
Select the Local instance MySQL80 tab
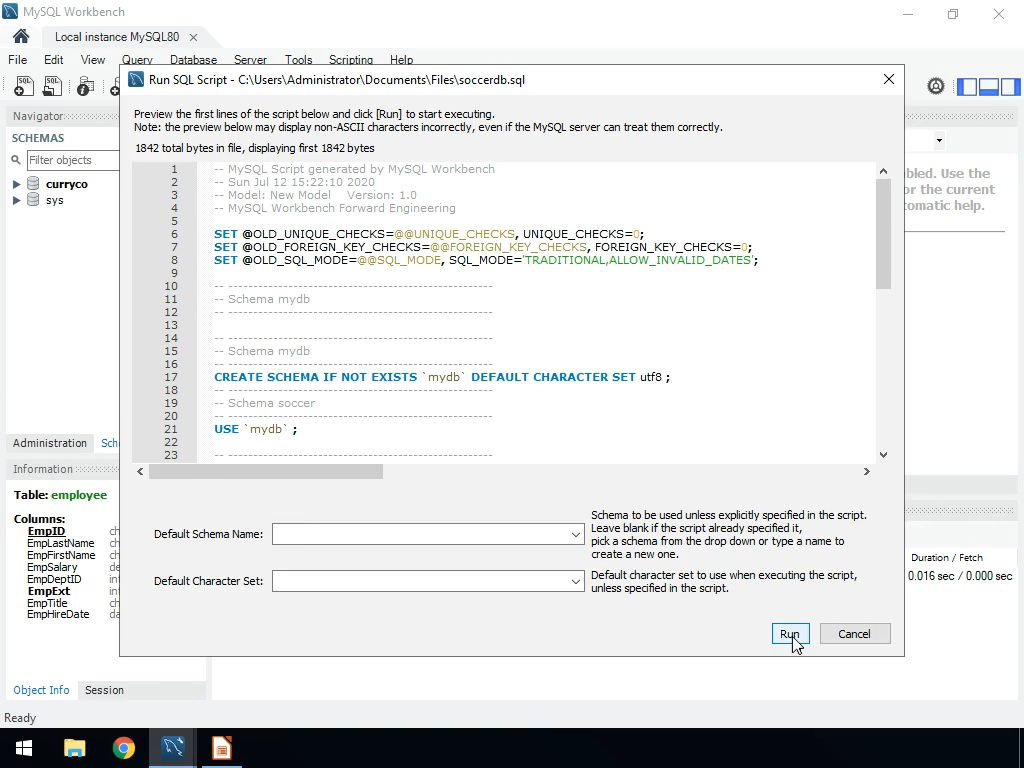click(117, 37)
